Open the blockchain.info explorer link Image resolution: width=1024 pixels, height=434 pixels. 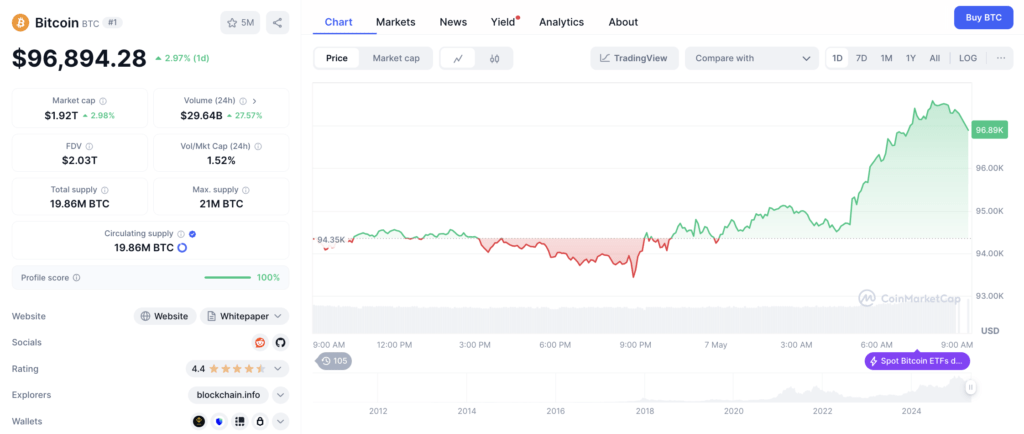click(229, 395)
